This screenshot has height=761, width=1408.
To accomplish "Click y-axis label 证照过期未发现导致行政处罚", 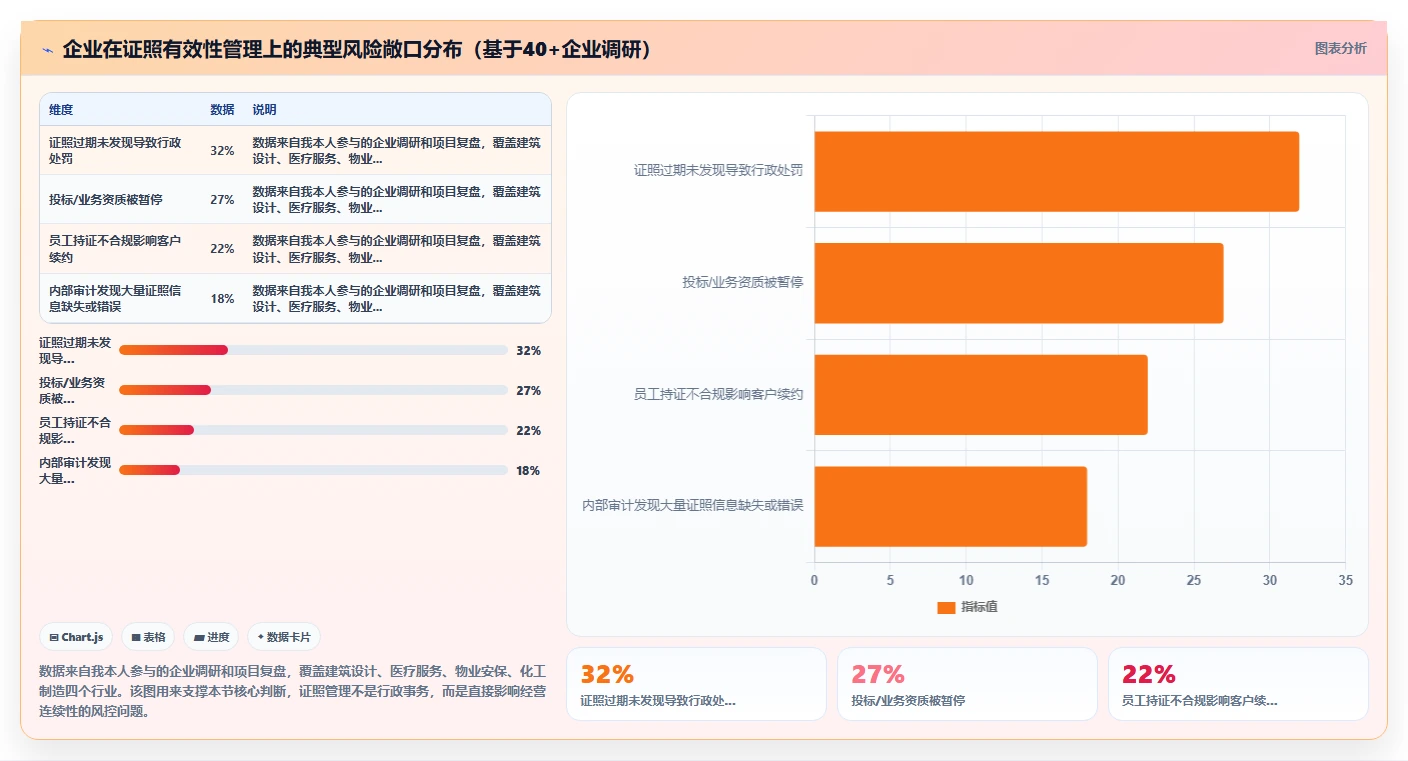I will (x=718, y=170).
